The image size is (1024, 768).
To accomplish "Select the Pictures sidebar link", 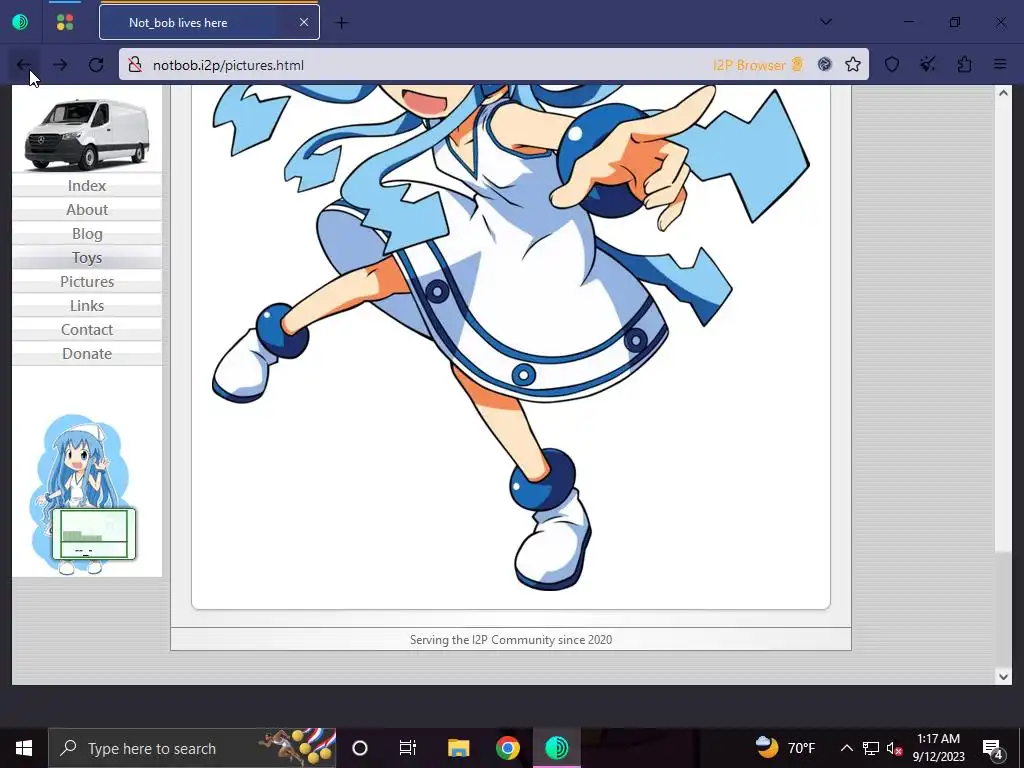I will pos(87,281).
